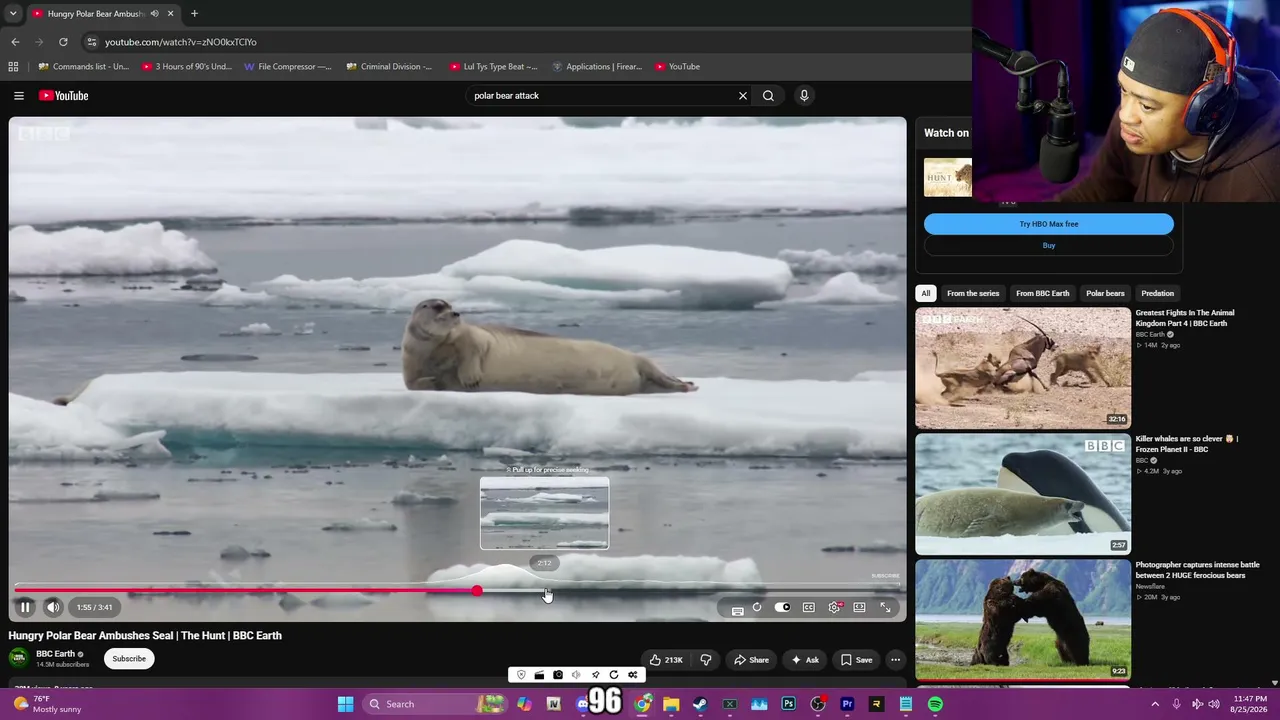
Task: Mute the tab via its audio icon
Action: point(154,14)
